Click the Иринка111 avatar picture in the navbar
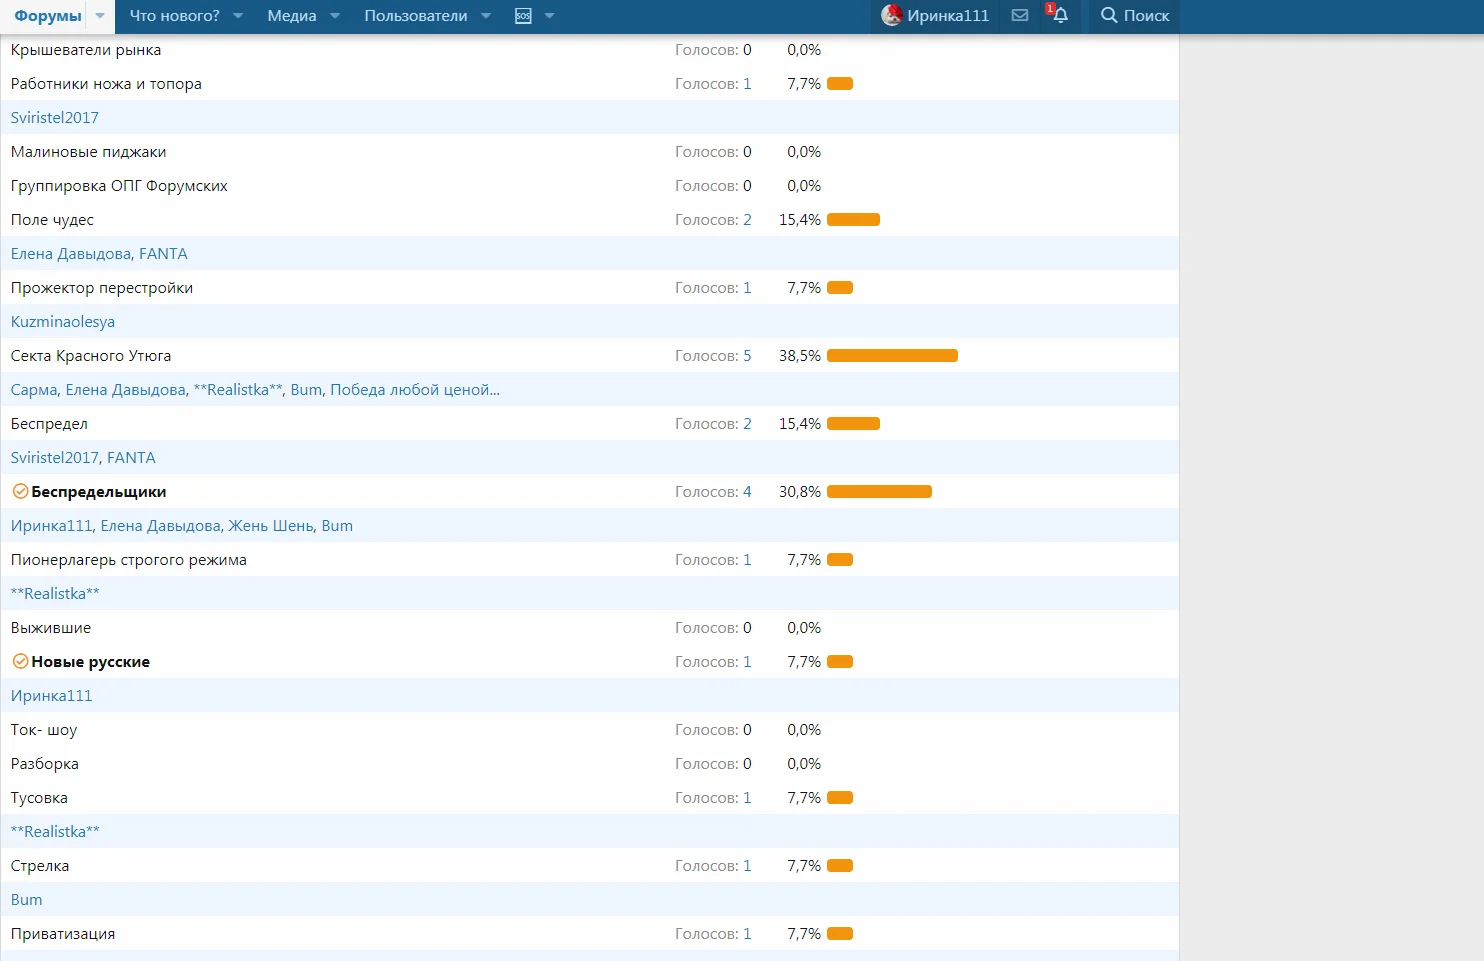1484x961 pixels. [x=892, y=15]
